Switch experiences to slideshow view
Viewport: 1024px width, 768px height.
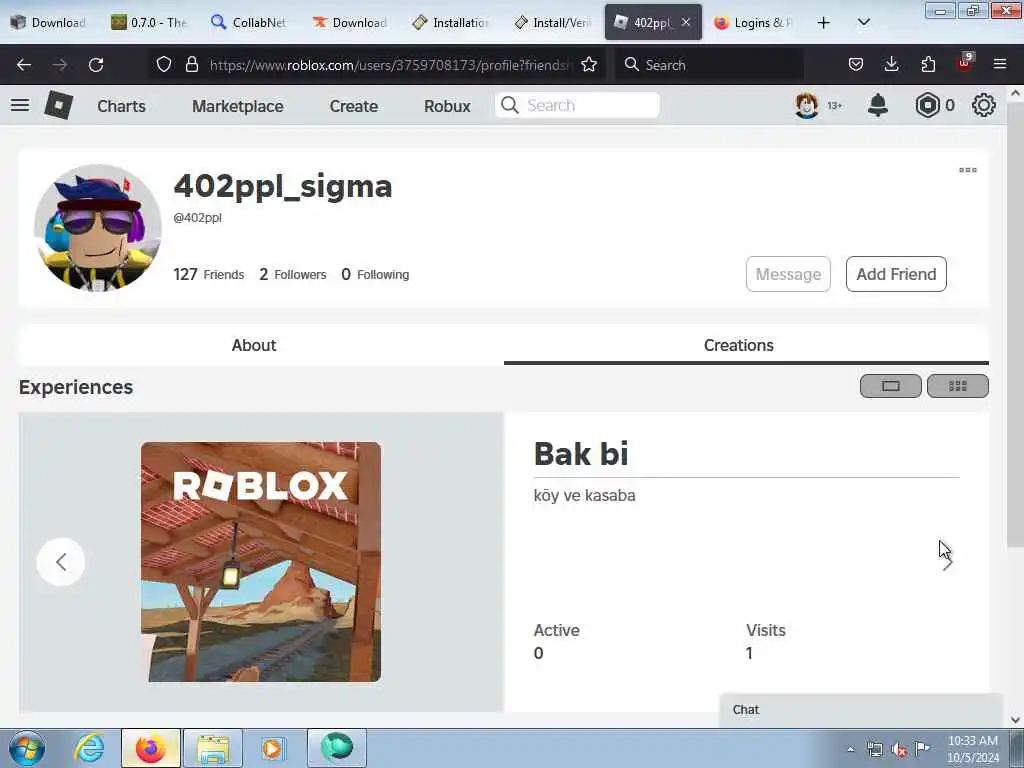click(x=891, y=386)
